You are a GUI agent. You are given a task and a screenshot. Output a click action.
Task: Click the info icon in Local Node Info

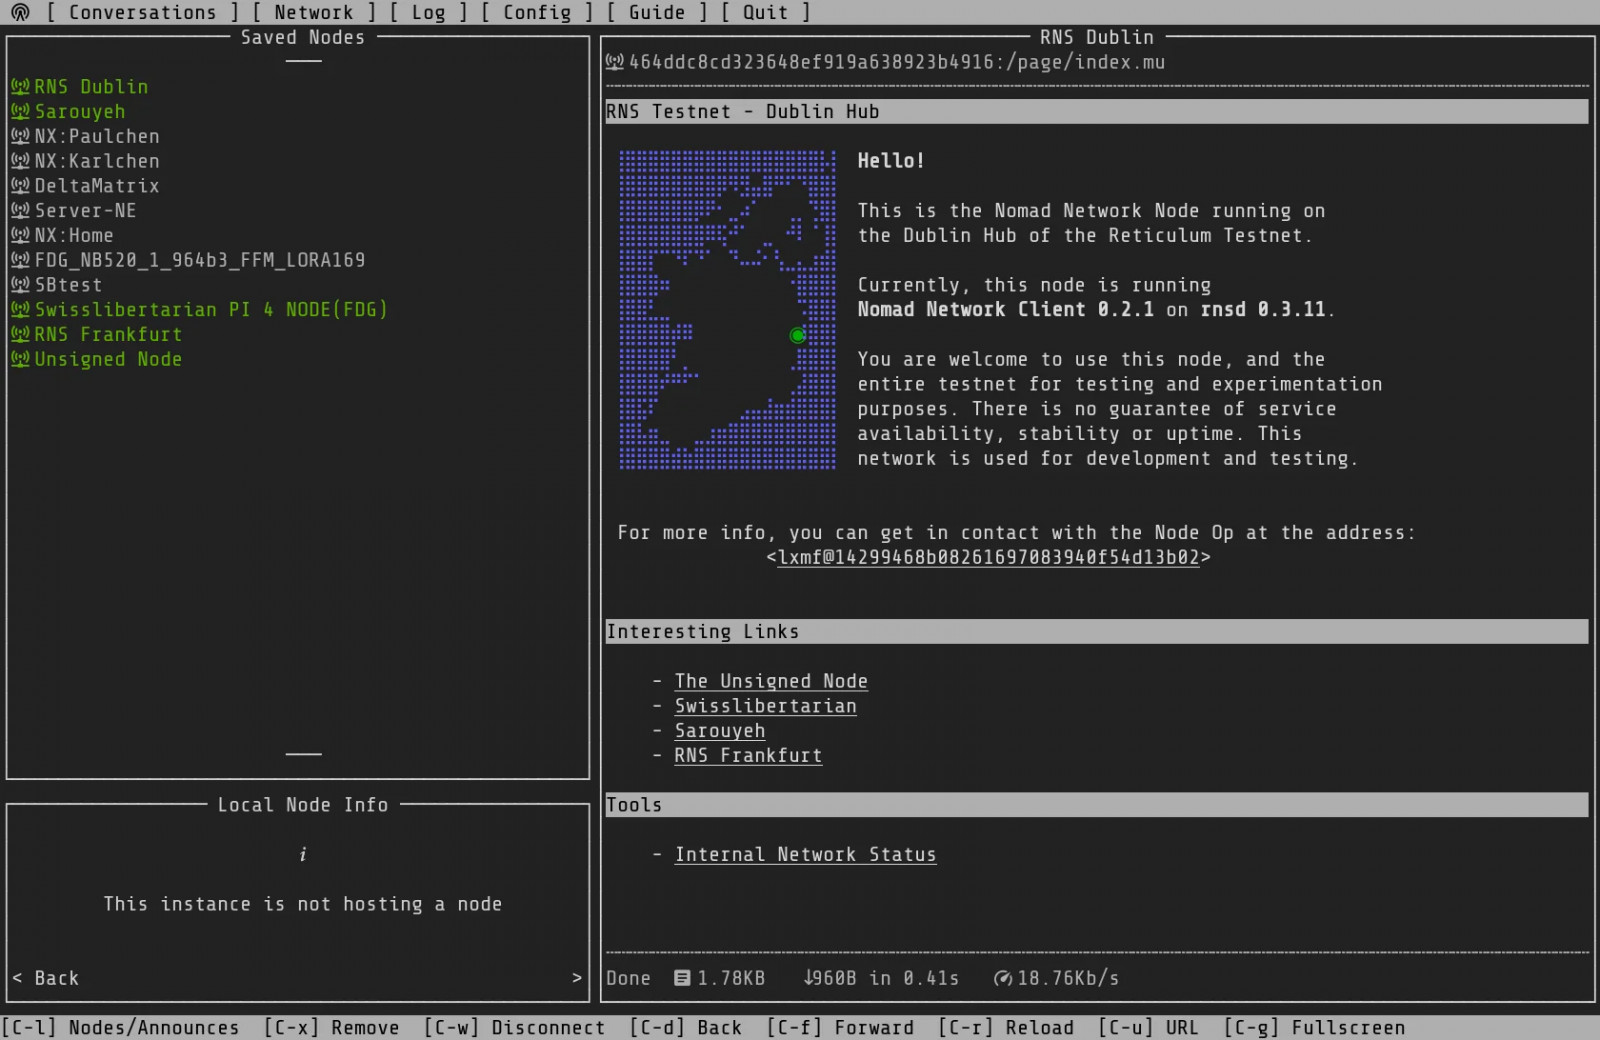(302, 854)
